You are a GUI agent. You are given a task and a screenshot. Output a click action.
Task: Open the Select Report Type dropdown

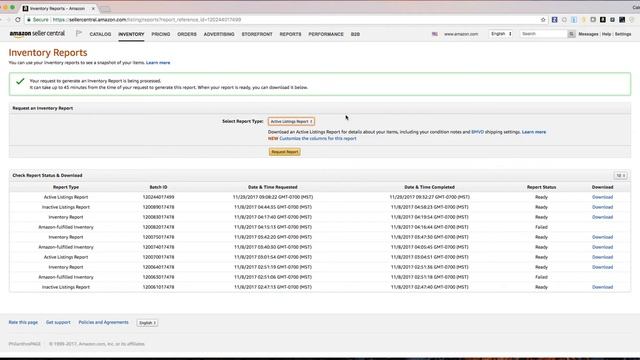291,121
